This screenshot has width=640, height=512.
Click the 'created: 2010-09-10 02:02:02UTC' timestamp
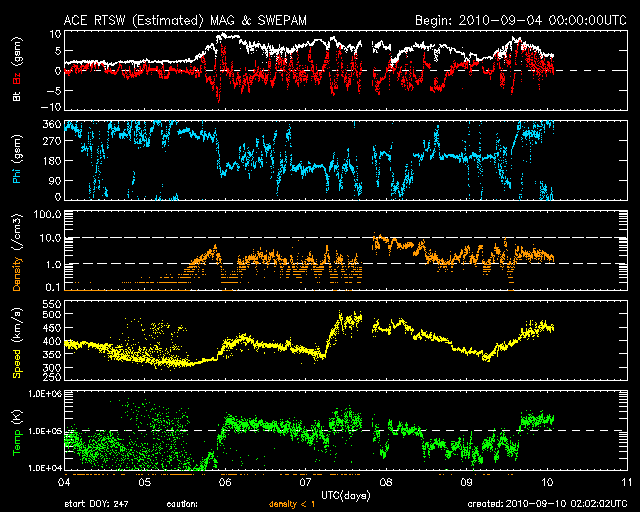(x=547, y=504)
